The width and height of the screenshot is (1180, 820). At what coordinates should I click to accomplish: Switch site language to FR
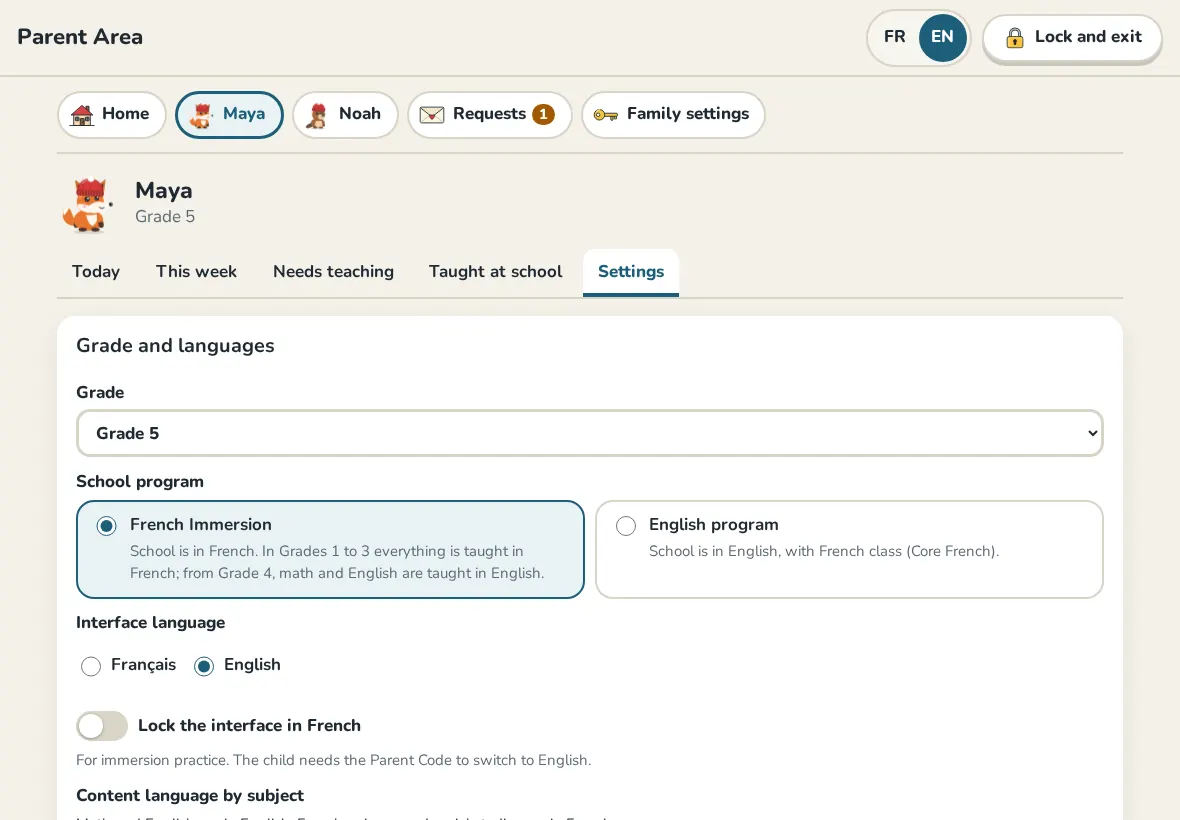(x=894, y=37)
